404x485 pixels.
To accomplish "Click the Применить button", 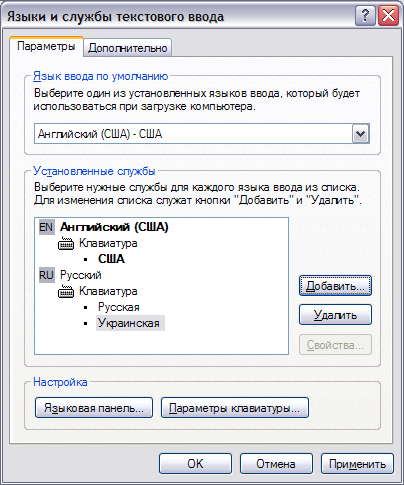I will click(x=357, y=464).
